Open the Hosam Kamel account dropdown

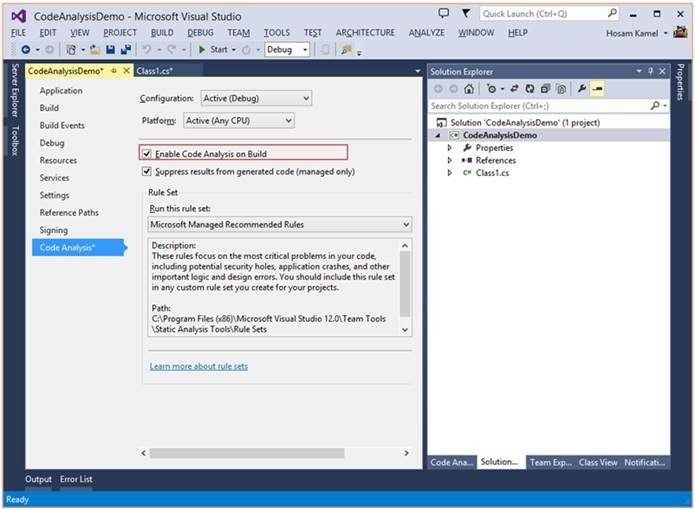665,33
